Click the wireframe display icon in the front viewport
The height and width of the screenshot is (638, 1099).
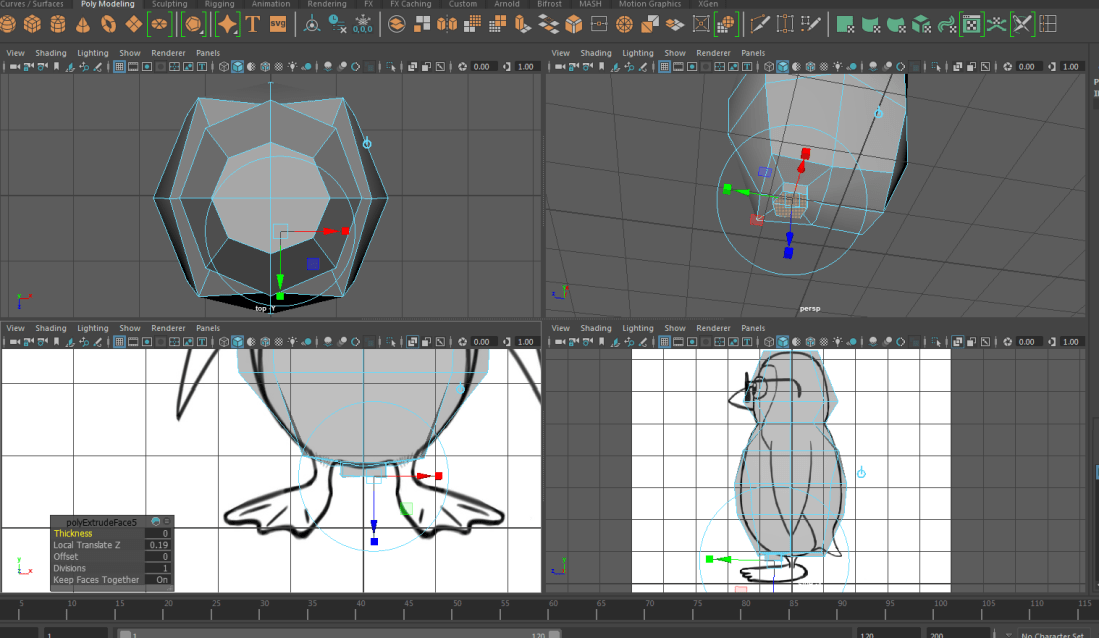223,341
